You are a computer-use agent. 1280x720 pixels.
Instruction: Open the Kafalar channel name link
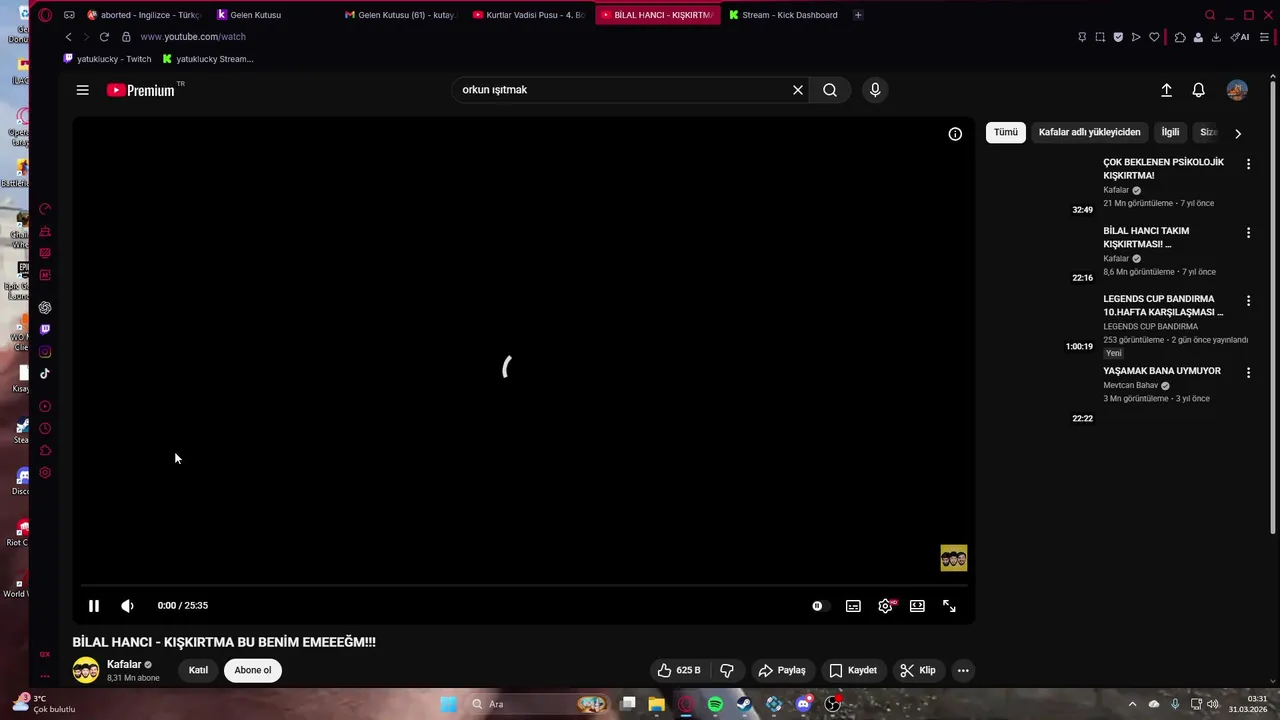tap(124, 665)
